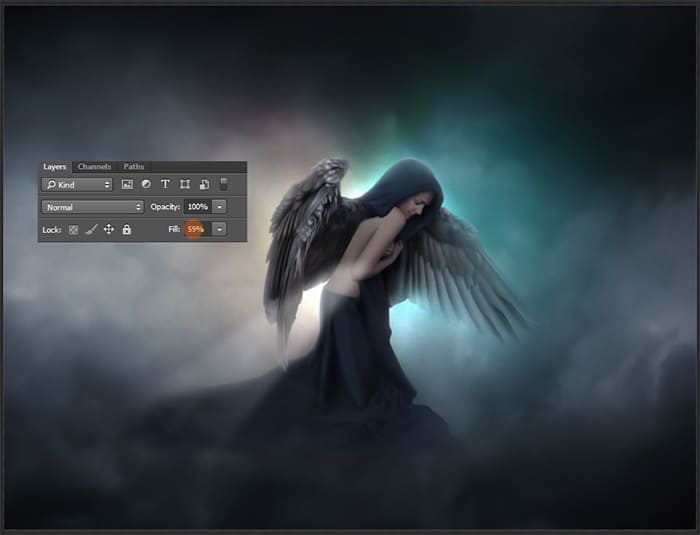Filter for smart objects icon

coord(204,184)
